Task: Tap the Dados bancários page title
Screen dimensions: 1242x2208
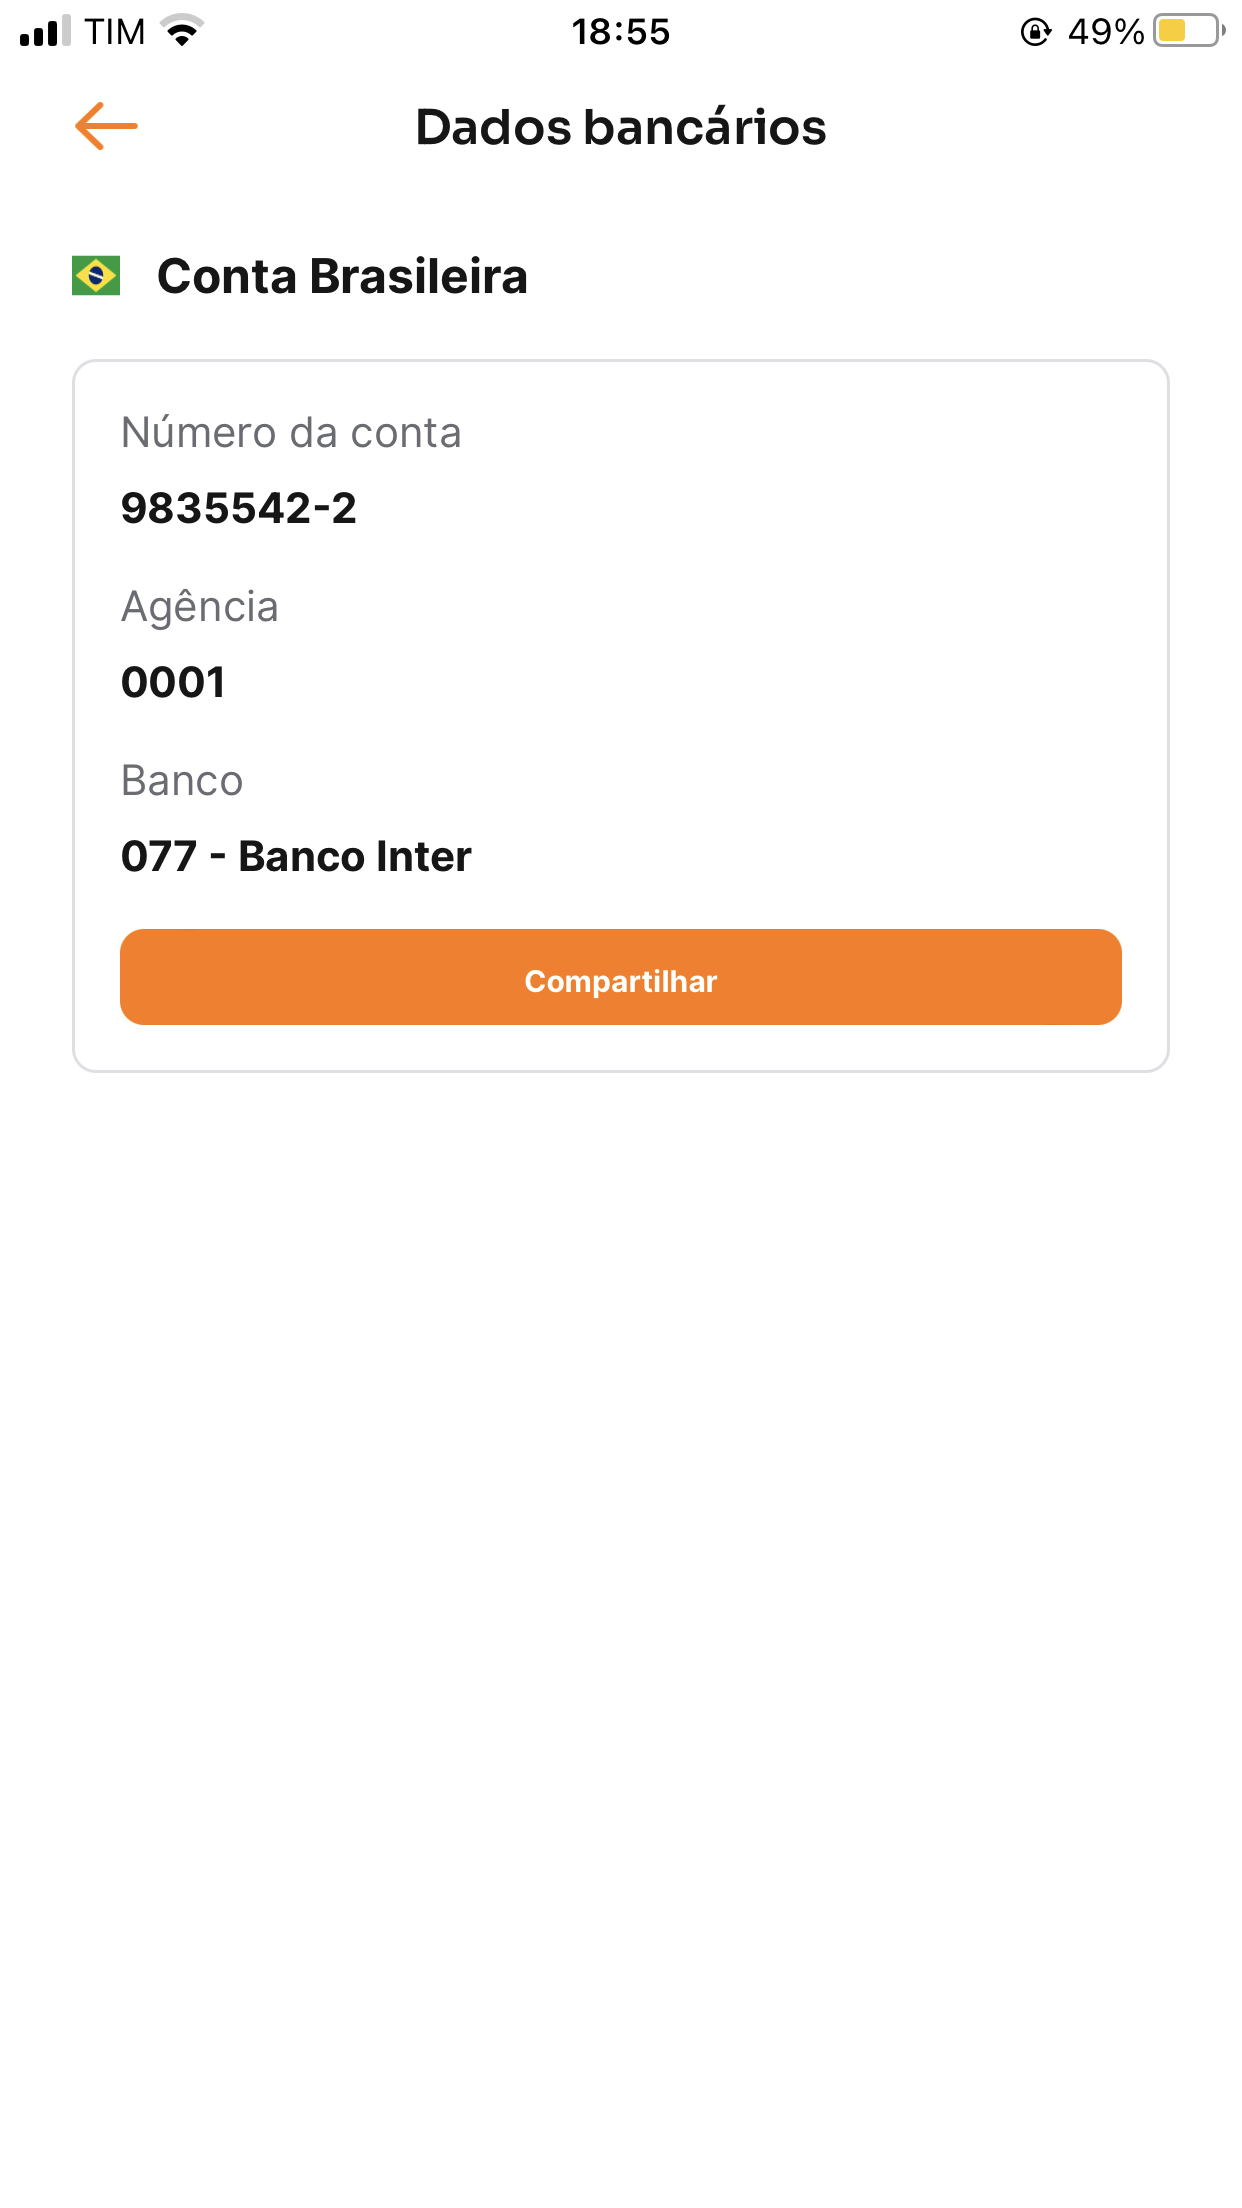Action: (621, 127)
